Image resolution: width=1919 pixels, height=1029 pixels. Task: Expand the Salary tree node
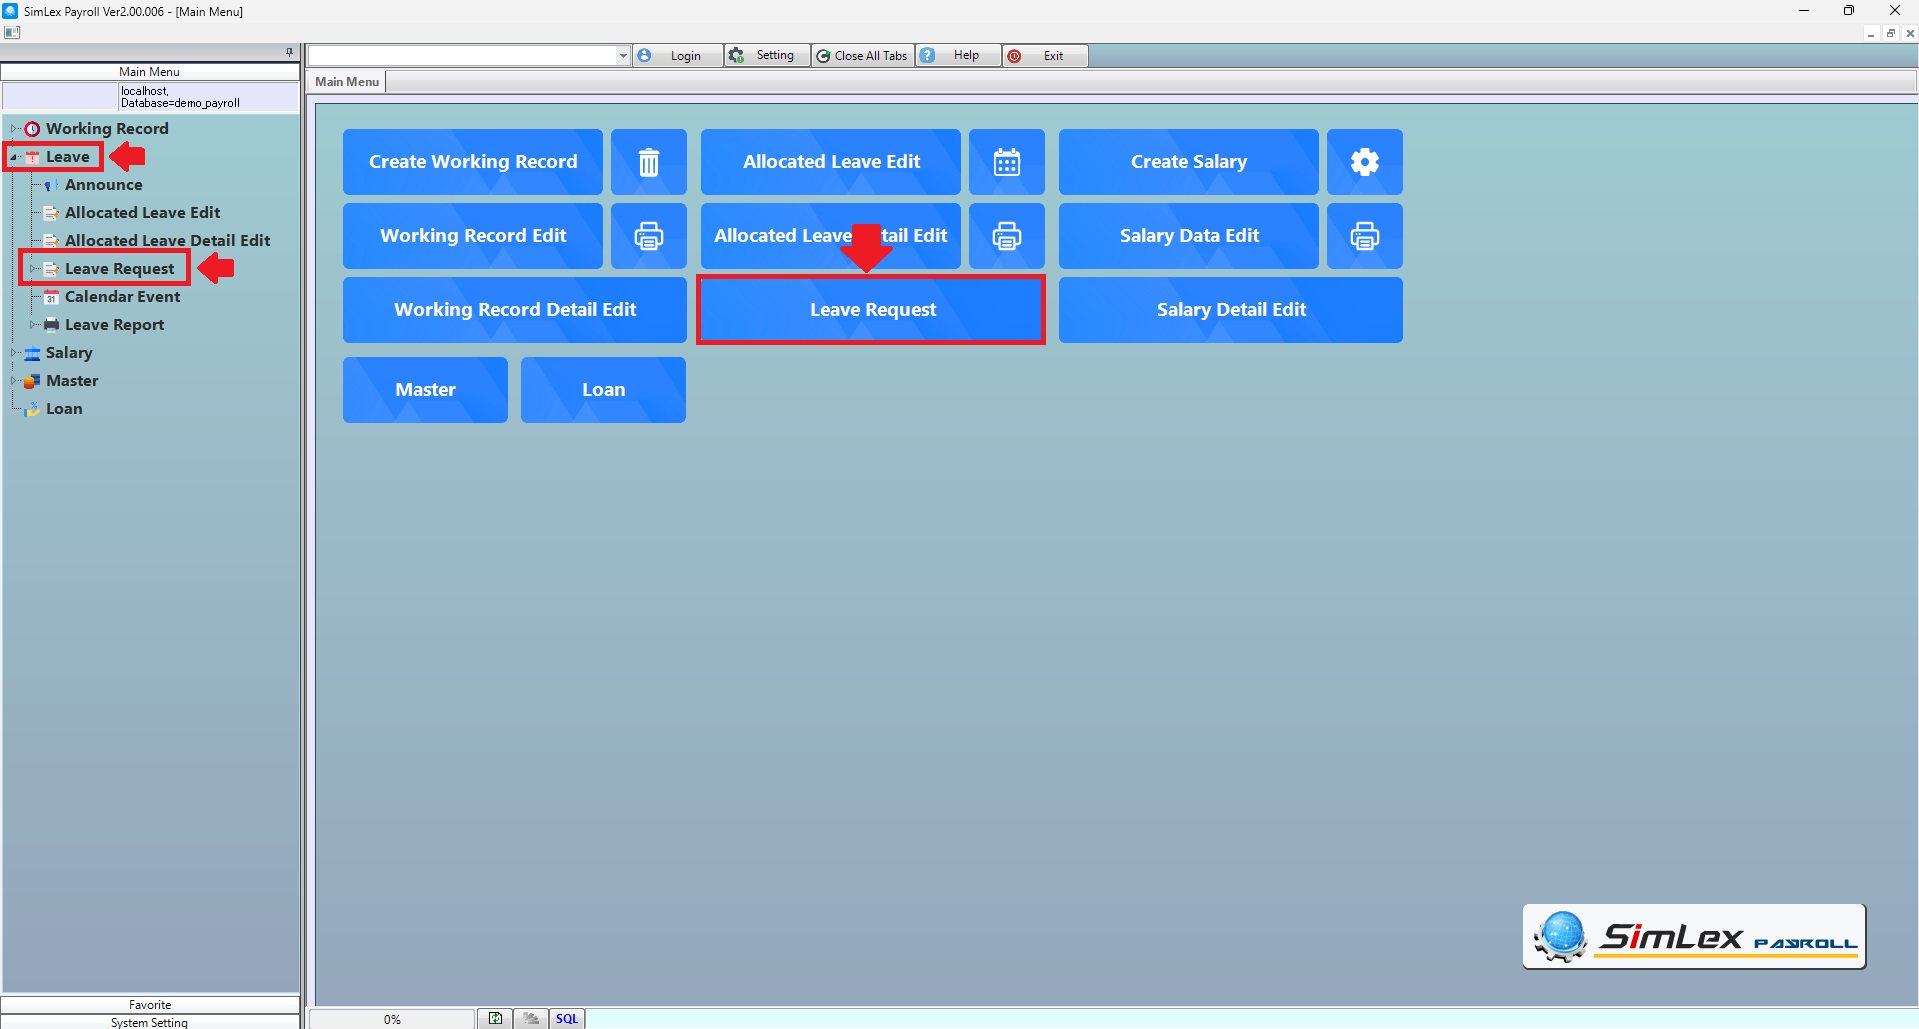(x=14, y=353)
